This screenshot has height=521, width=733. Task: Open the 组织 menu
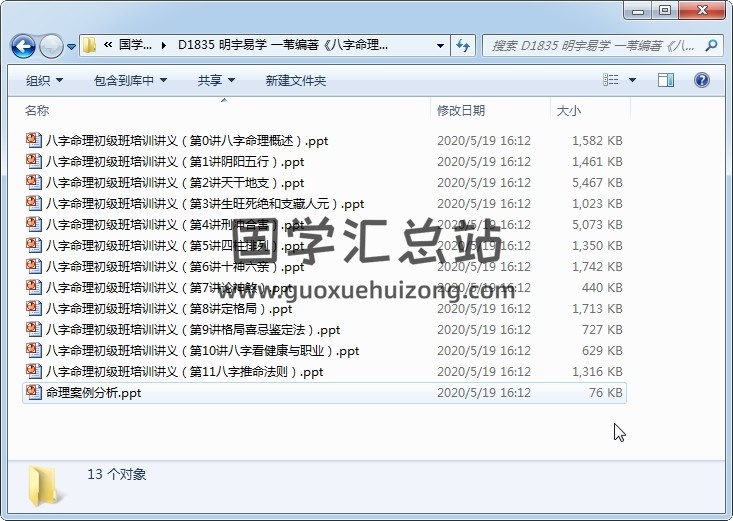click(x=44, y=80)
